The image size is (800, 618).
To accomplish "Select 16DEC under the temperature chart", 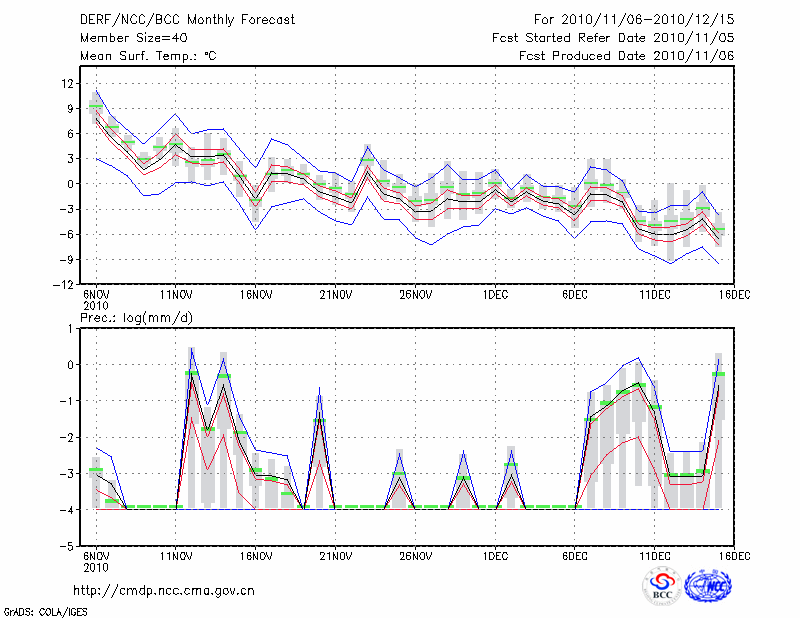I will tap(734, 295).
